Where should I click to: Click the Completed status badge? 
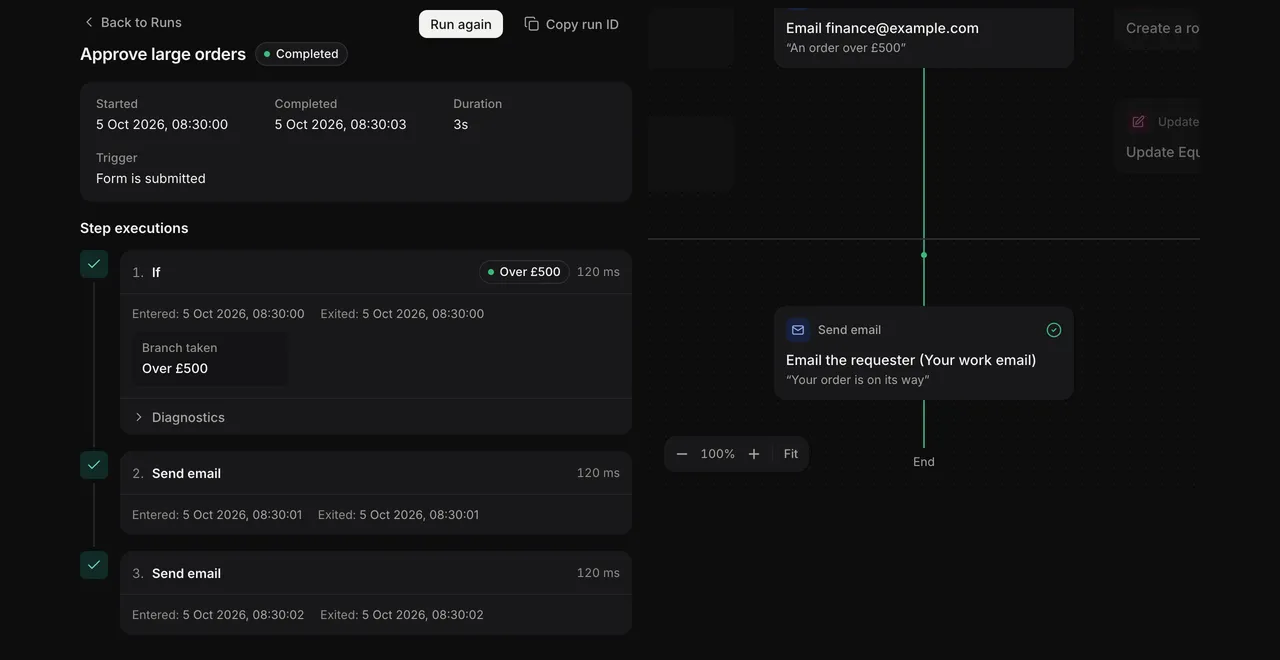[301, 54]
